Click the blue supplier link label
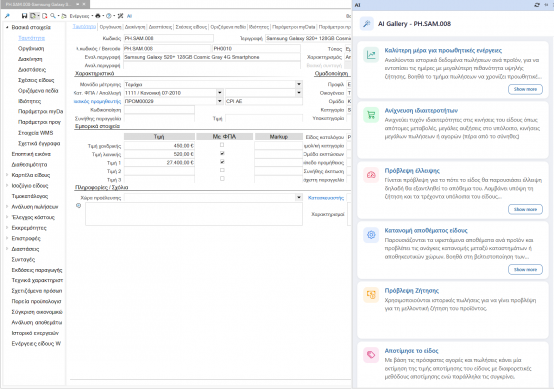The width and height of the screenshot is (554, 389). pyautogui.click(x=97, y=101)
